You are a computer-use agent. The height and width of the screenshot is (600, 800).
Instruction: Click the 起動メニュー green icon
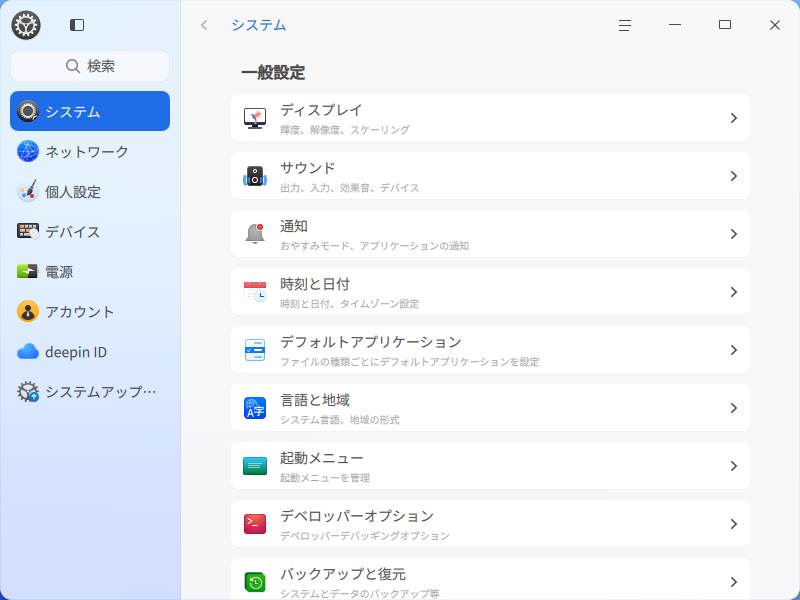(x=255, y=466)
